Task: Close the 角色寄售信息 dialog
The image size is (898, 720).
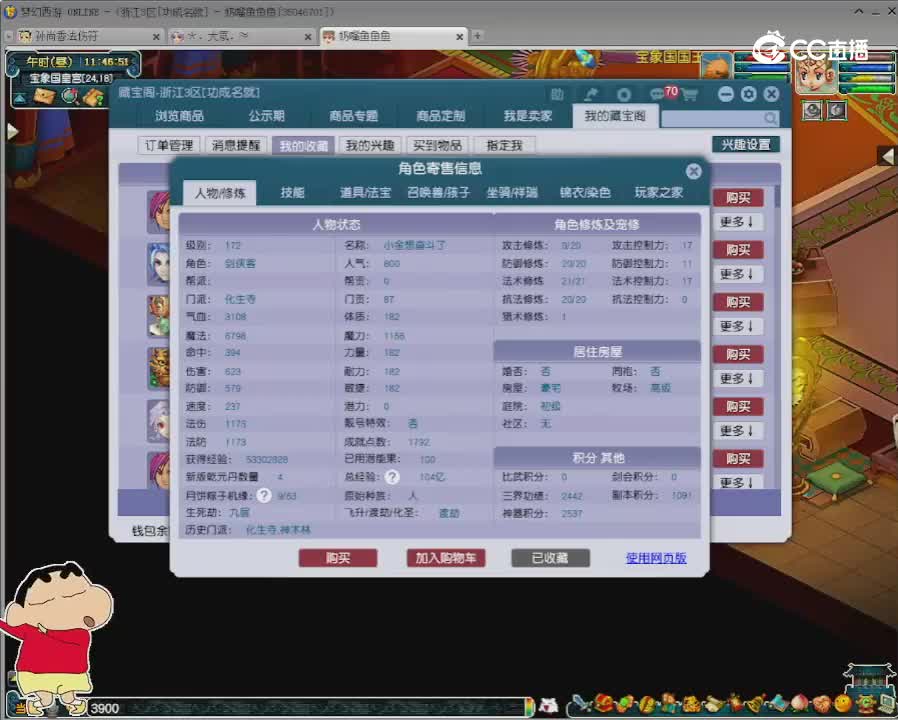Action: coord(694,171)
